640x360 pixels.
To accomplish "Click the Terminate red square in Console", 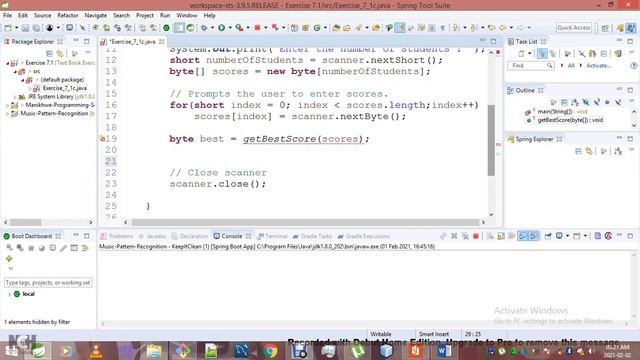I will click(x=476, y=236).
